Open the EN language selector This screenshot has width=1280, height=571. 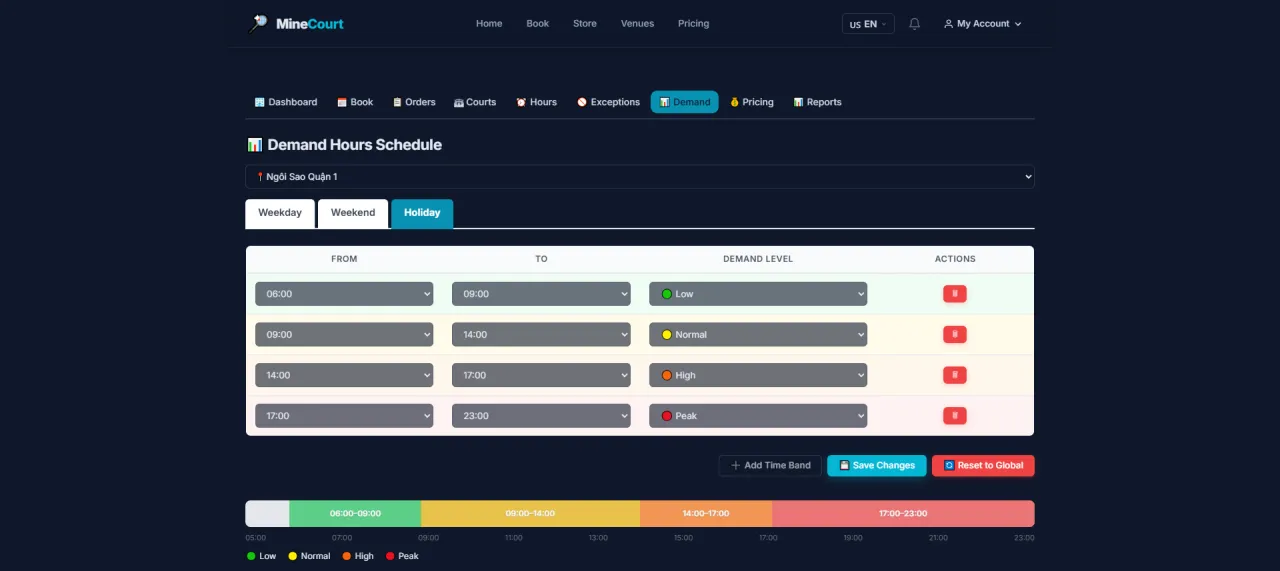pos(868,24)
